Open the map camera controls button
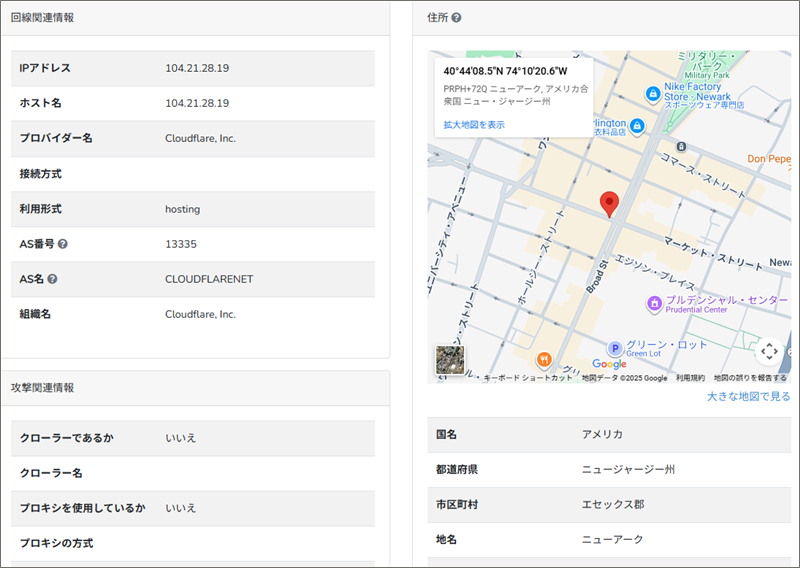This screenshot has height=568, width=800. tap(768, 351)
